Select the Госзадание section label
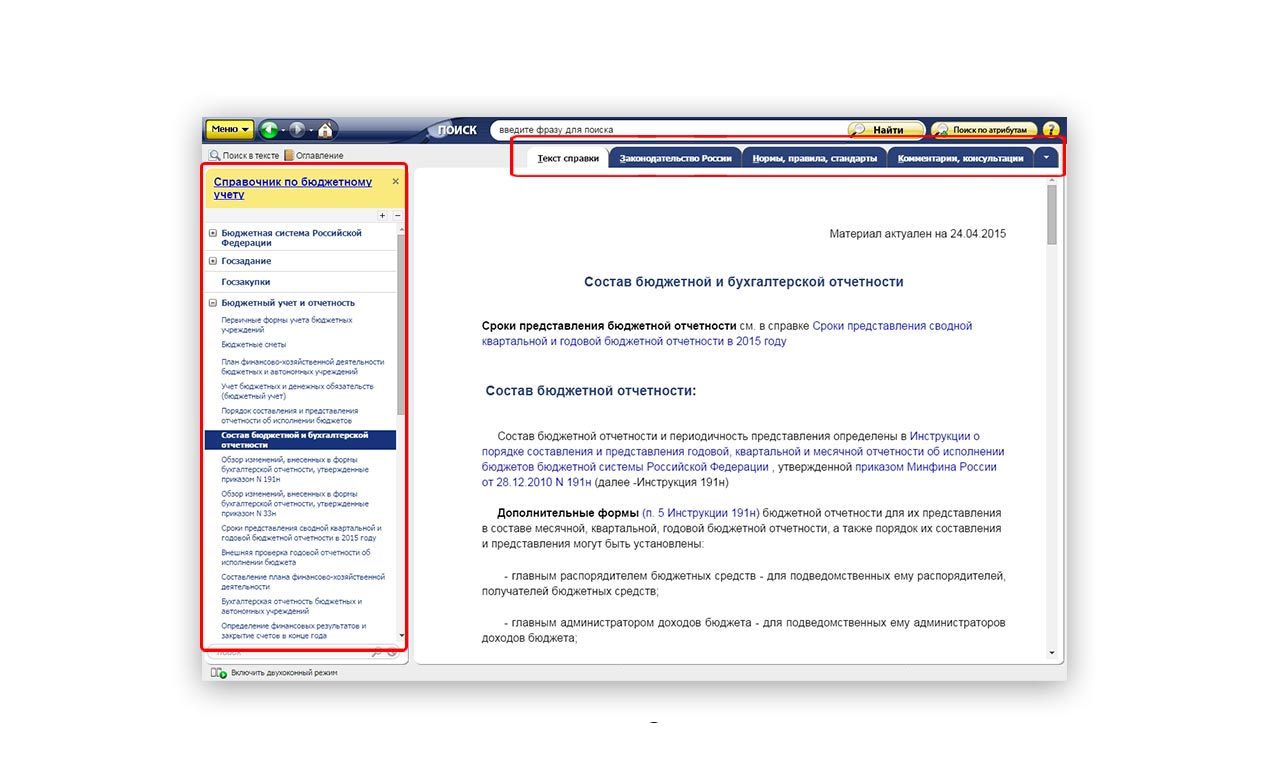 (x=246, y=261)
